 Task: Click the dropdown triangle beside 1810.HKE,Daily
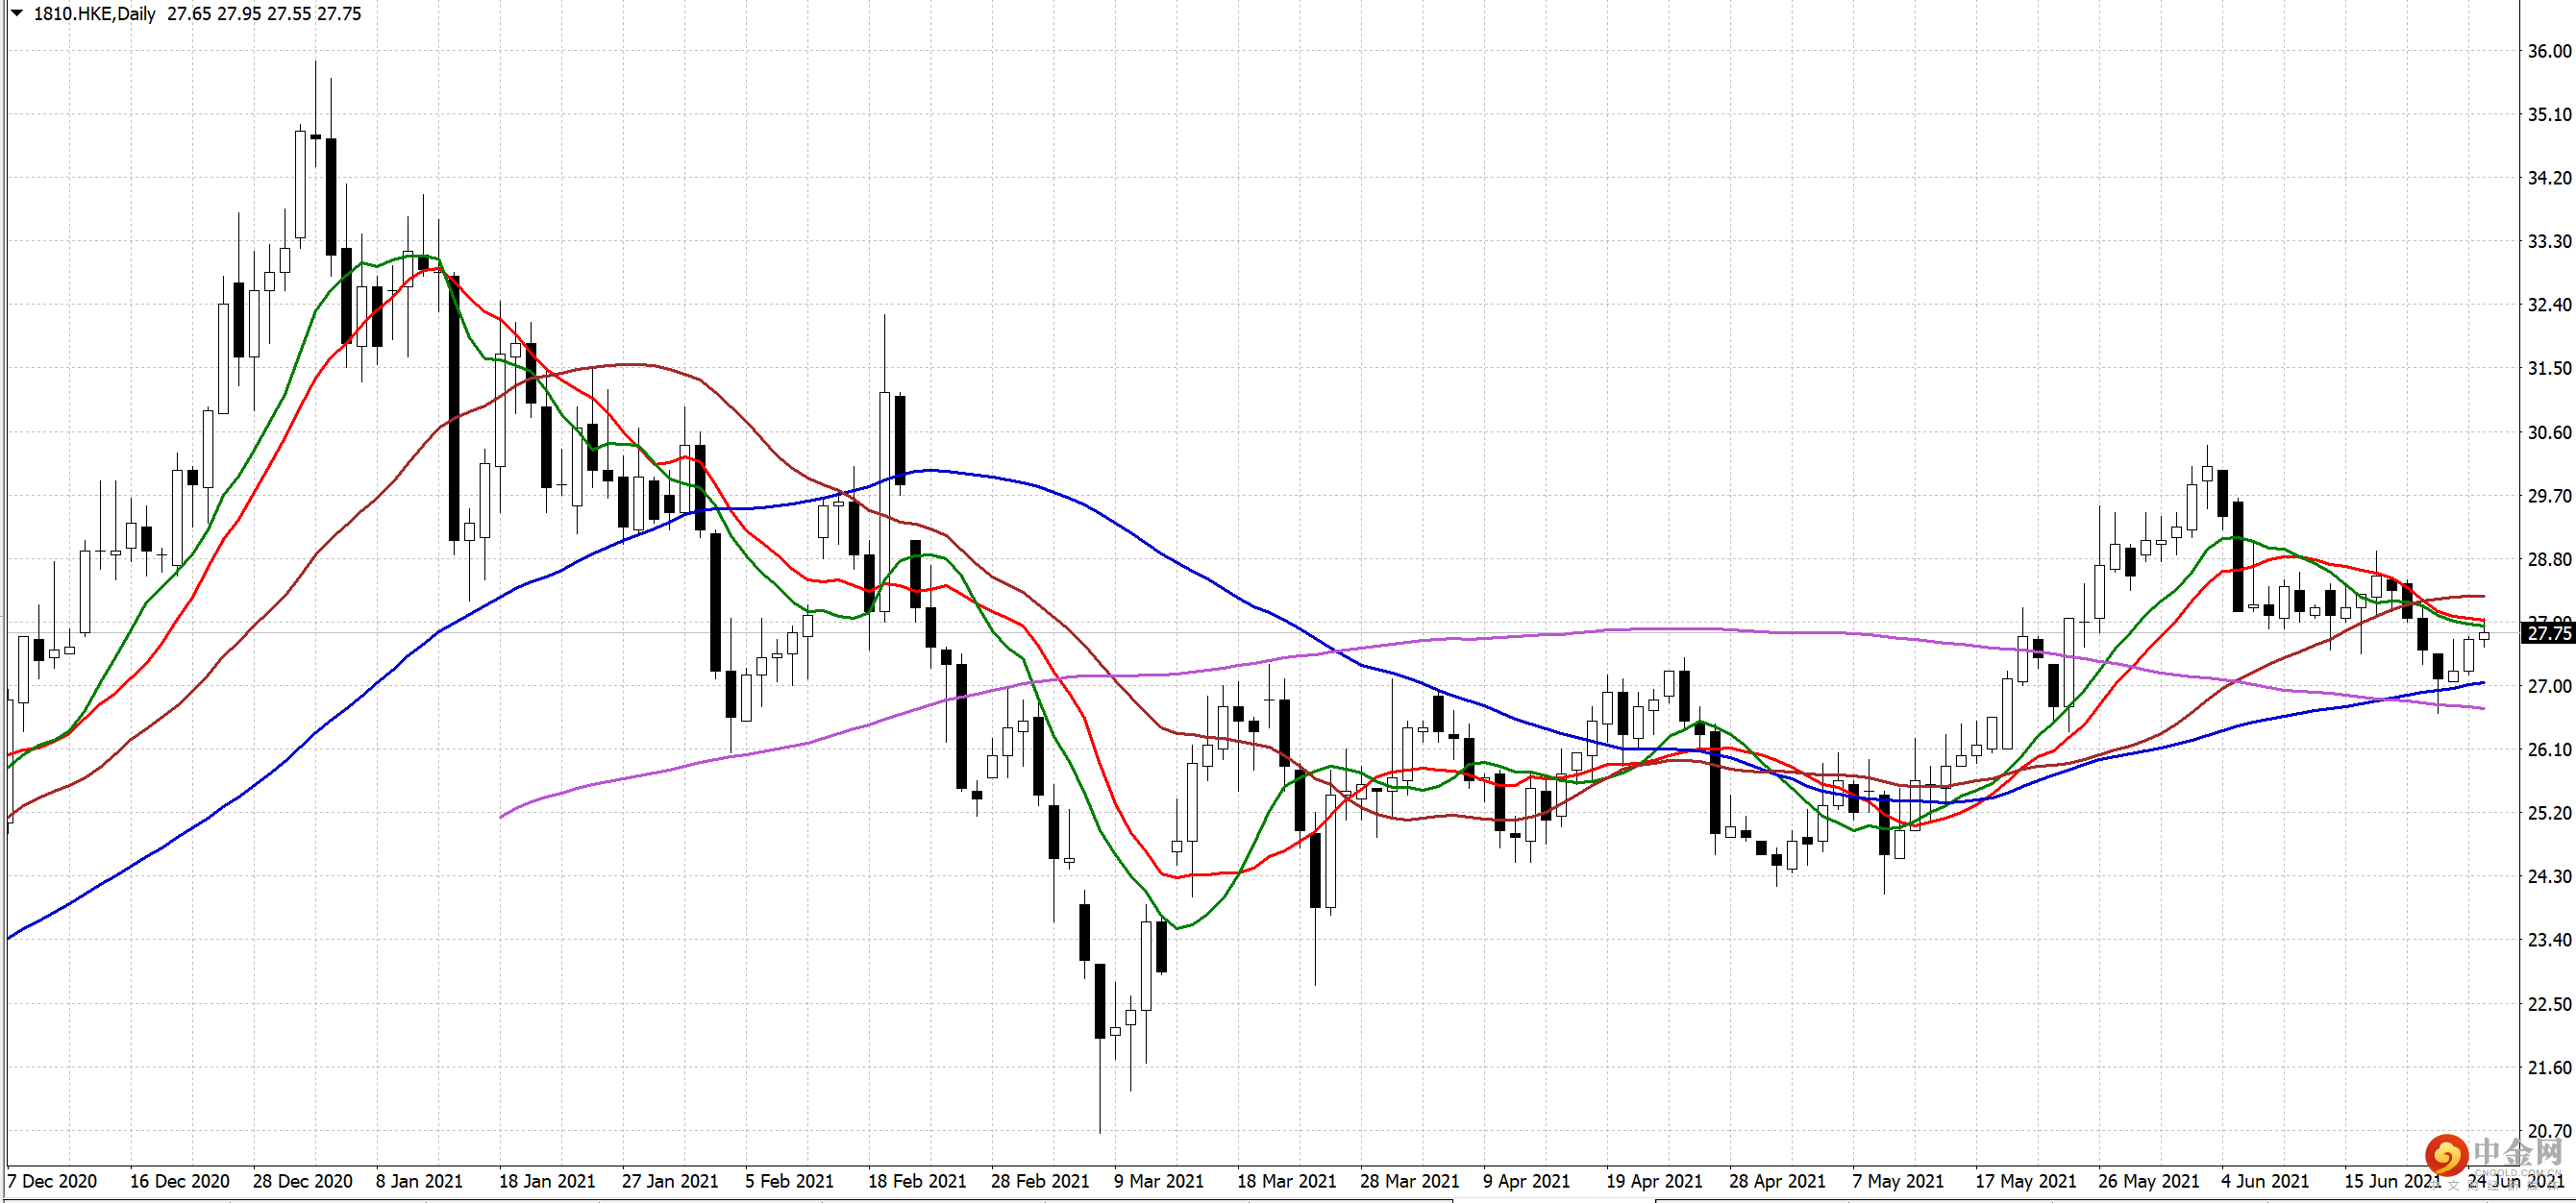[x=16, y=13]
